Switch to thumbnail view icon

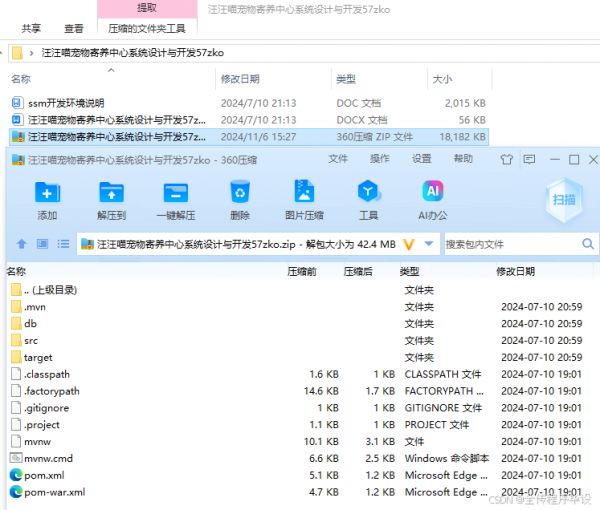click(x=42, y=244)
